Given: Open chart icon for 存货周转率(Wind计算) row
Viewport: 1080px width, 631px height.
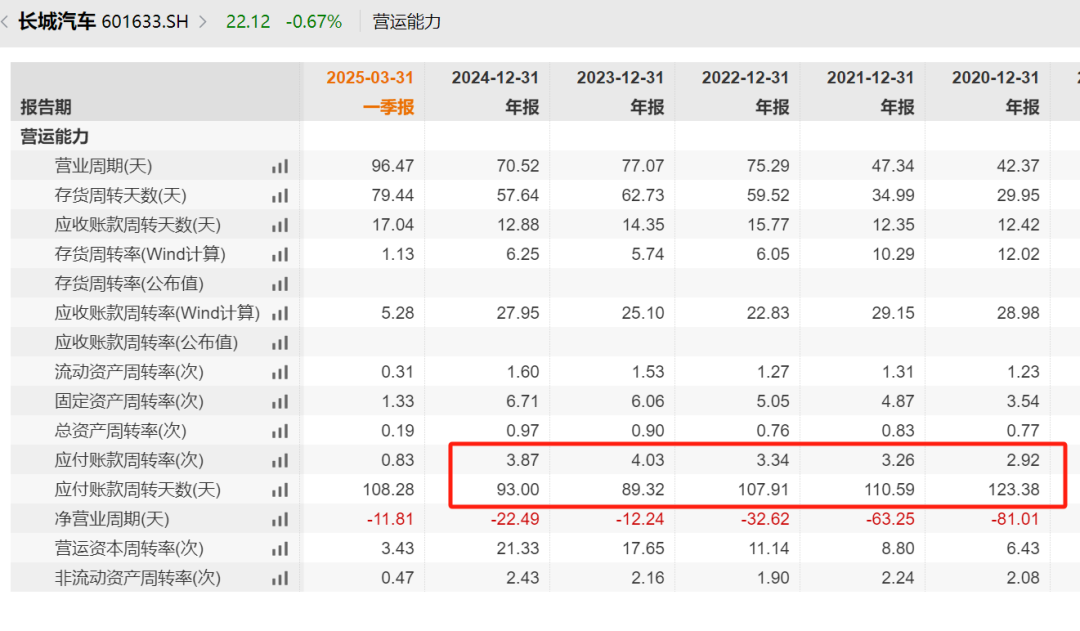Looking at the screenshot, I should [280, 255].
